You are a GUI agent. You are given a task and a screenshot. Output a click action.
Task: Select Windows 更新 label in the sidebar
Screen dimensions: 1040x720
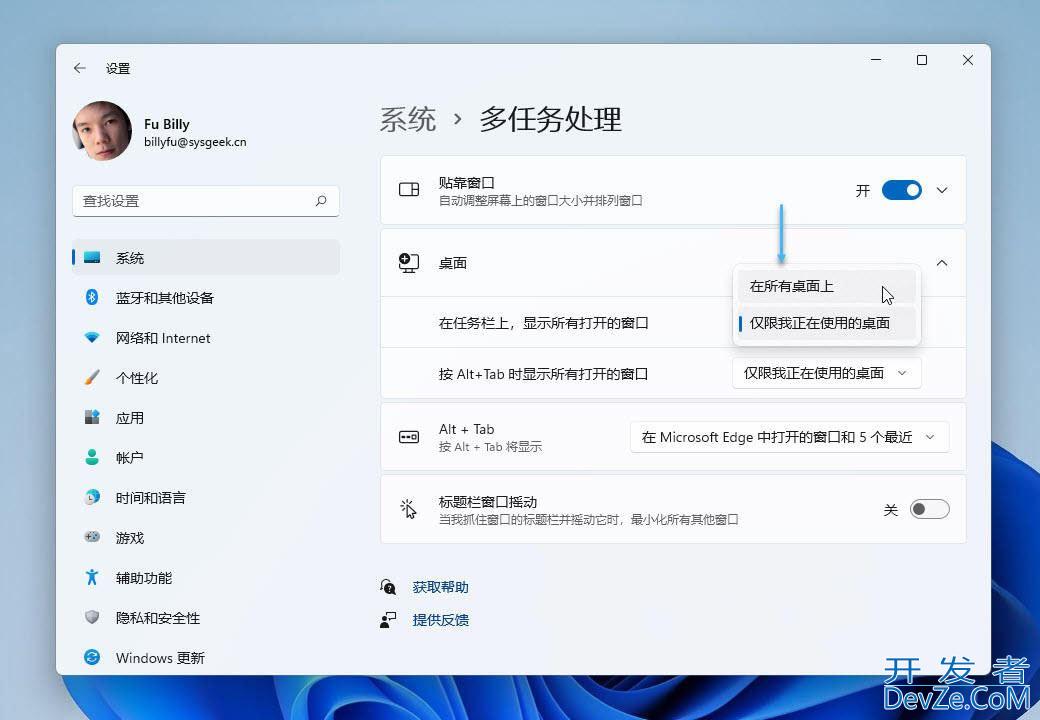pyautogui.click(x=160, y=658)
